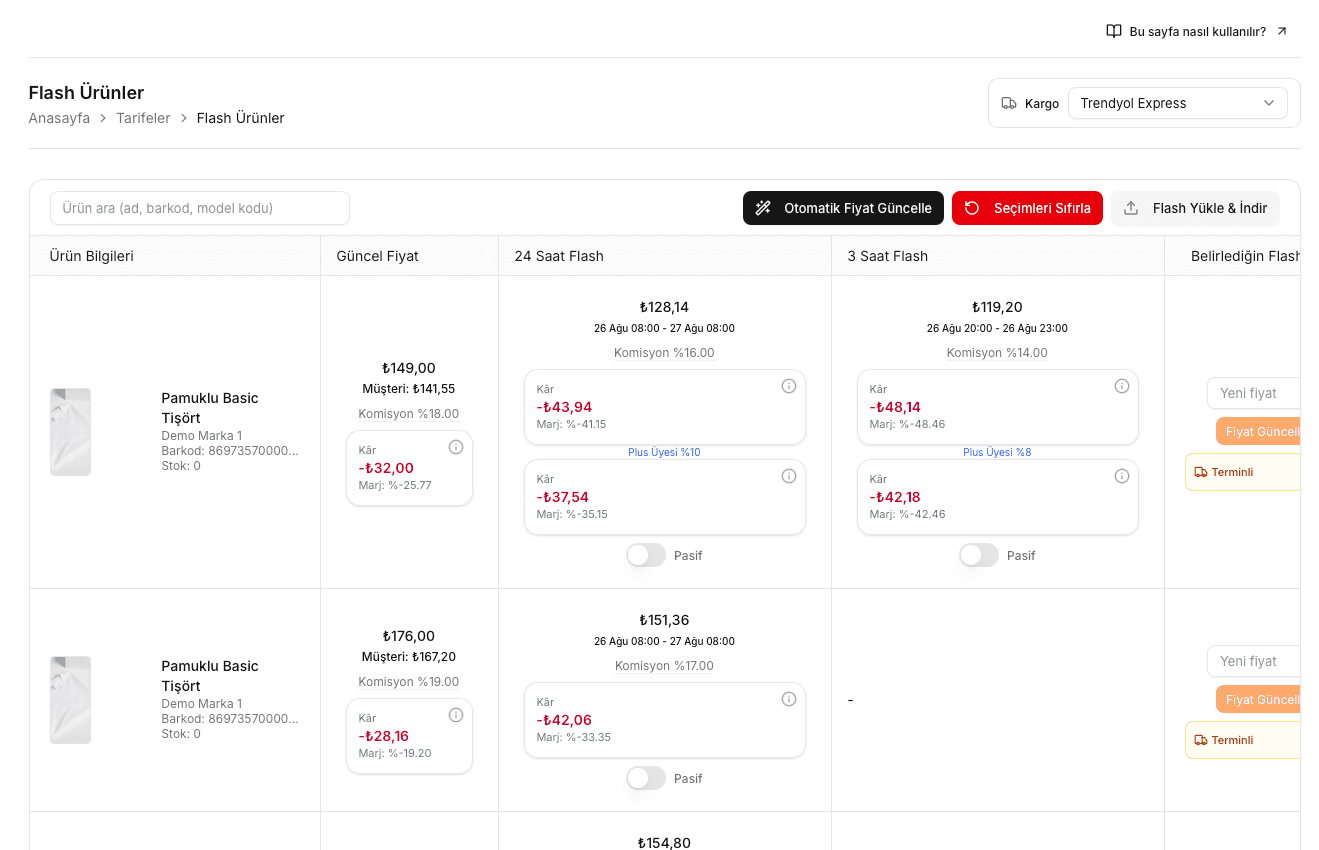This screenshot has width=1319, height=850.
Task: Click 'Plus Üyesi %10' label
Action: (x=664, y=452)
